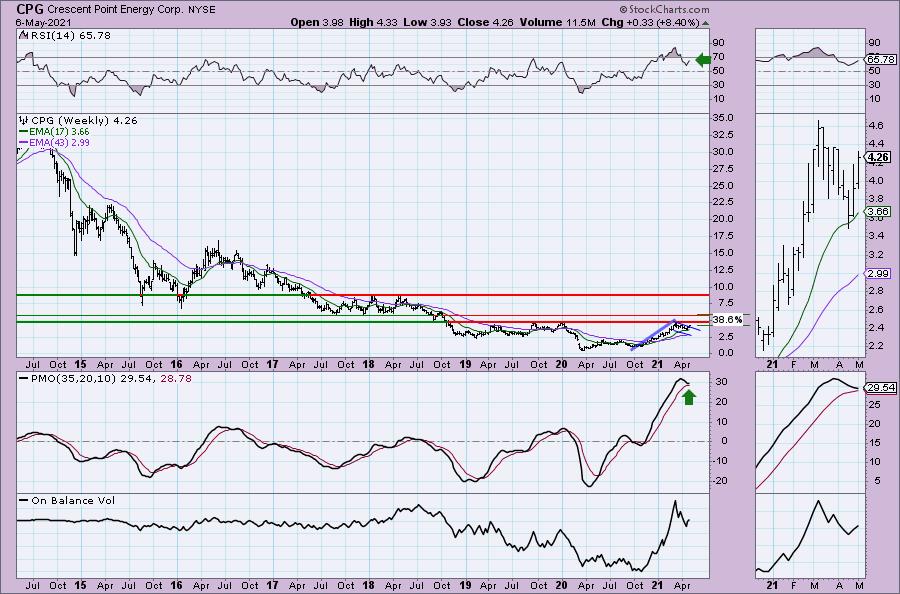Click the boxed 3.66 EMA value tag

879,212
